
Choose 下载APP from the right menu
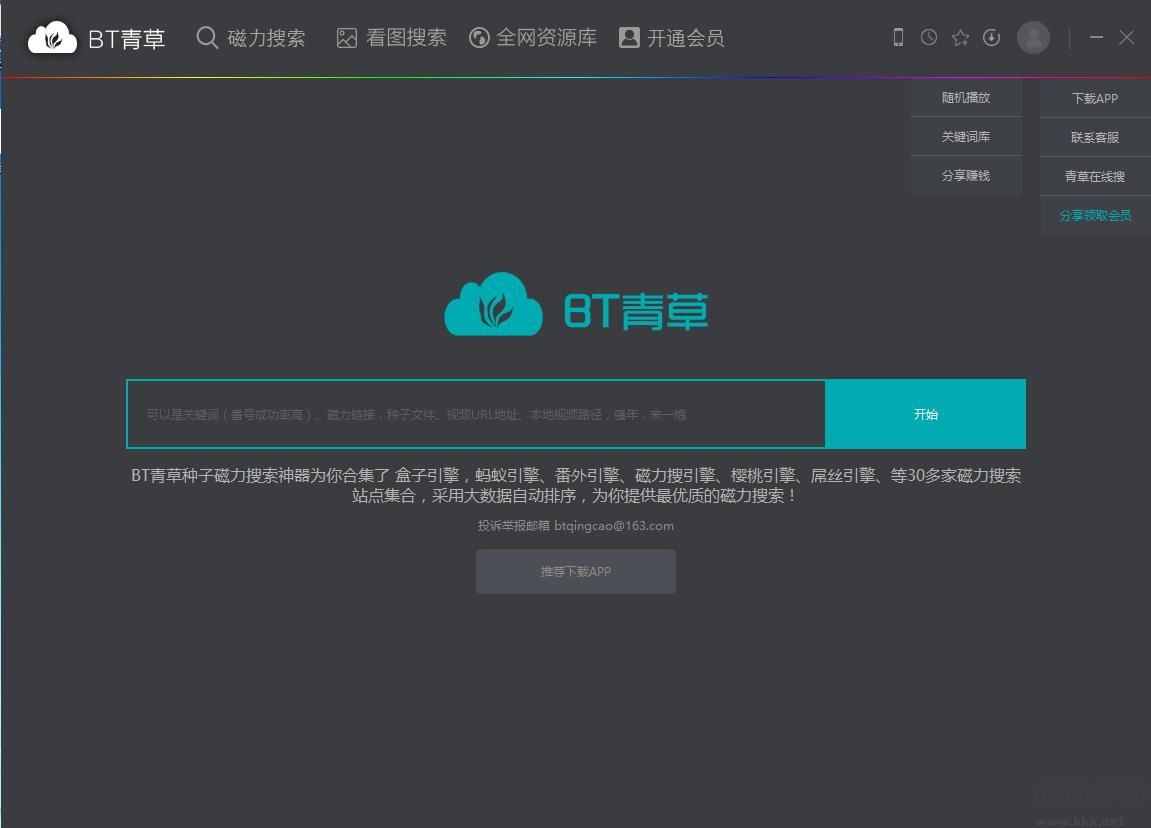[x=1095, y=99]
